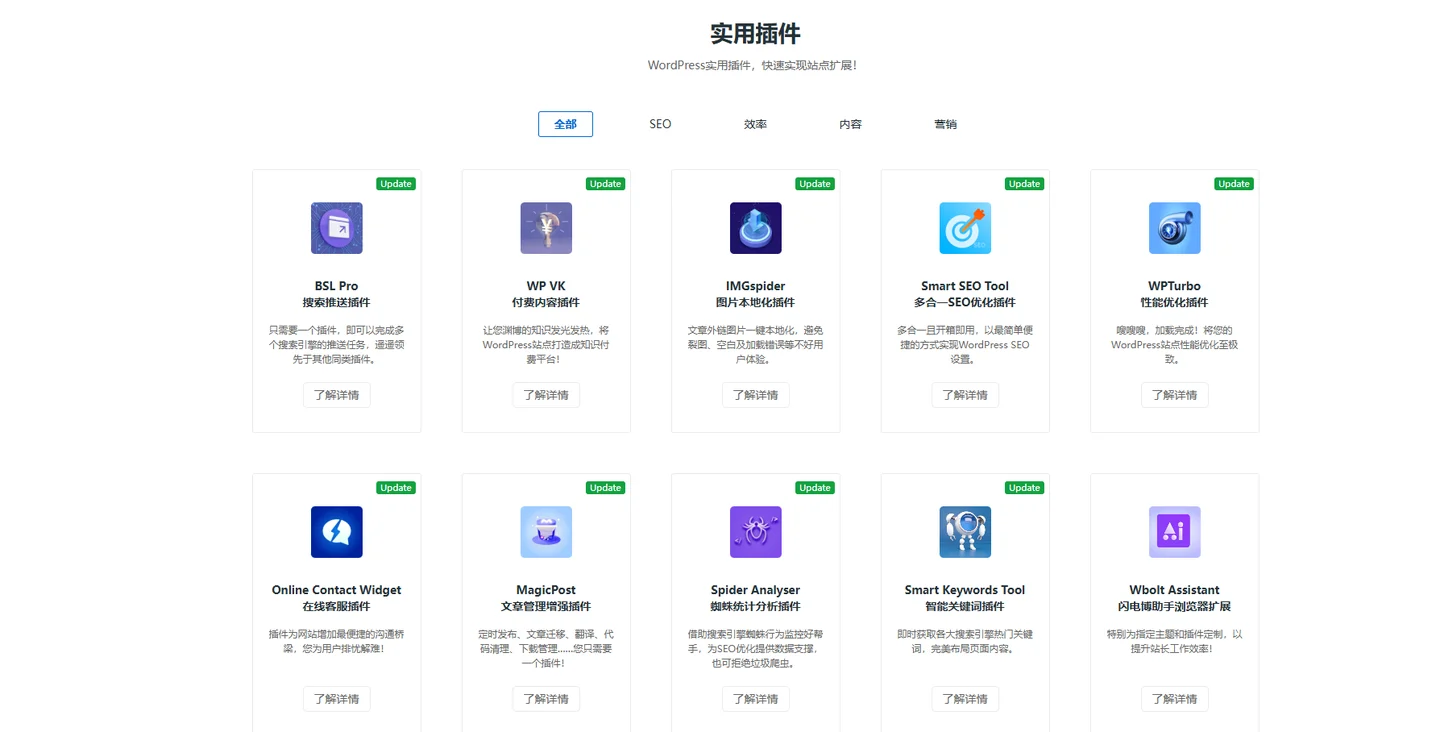View 了解详情 for IMGspider
The height and width of the screenshot is (732, 1440).
click(x=756, y=395)
